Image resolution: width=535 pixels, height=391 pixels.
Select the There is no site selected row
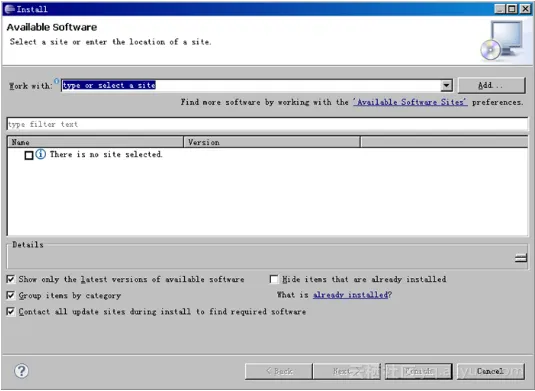(x=268, y=155)
